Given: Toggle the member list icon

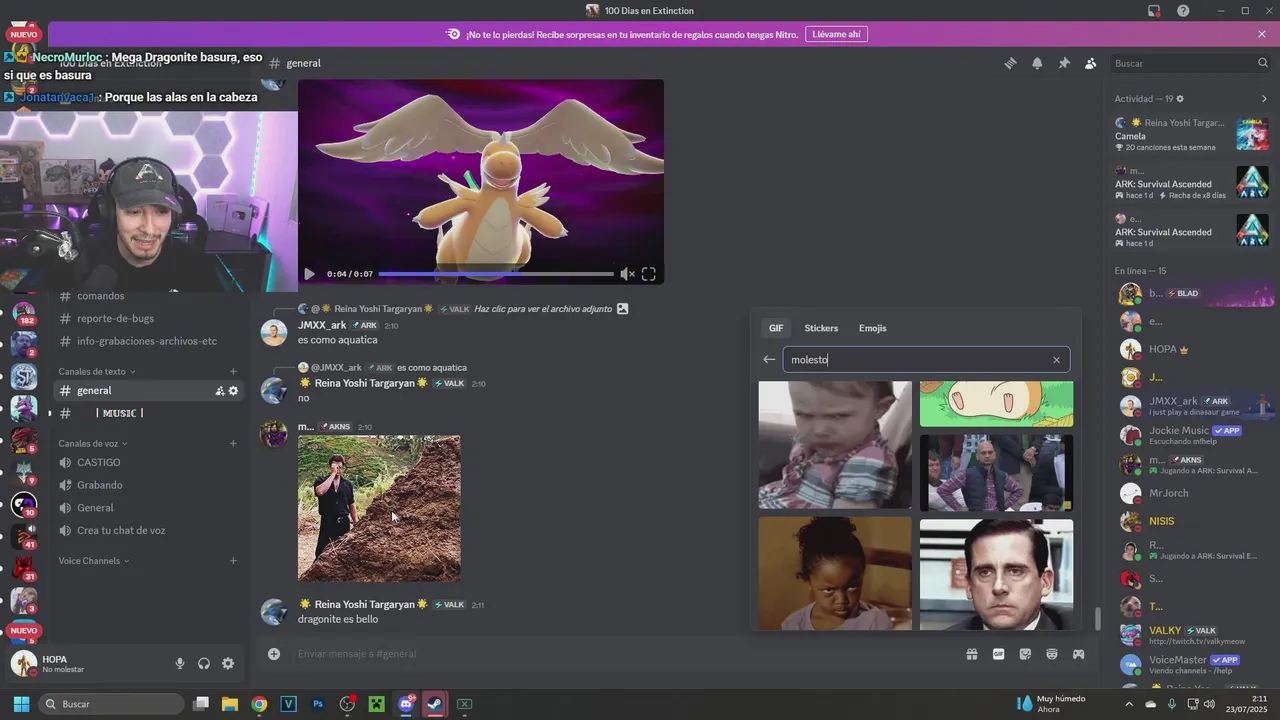Looking at the screenshot, I should click(x=1091, y=63).
